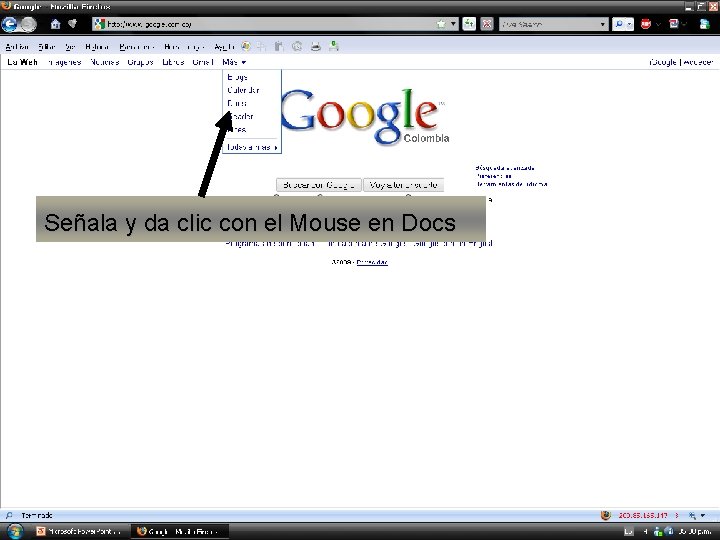Select Blogs in the Más dropdown
This screenshot has height=540, width=720.
coord(237,77)
